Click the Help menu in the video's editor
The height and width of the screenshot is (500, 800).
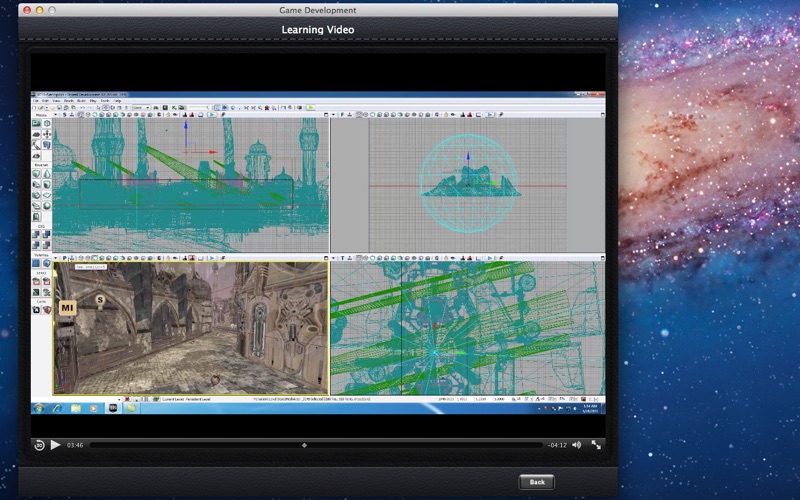coord(117,101)
